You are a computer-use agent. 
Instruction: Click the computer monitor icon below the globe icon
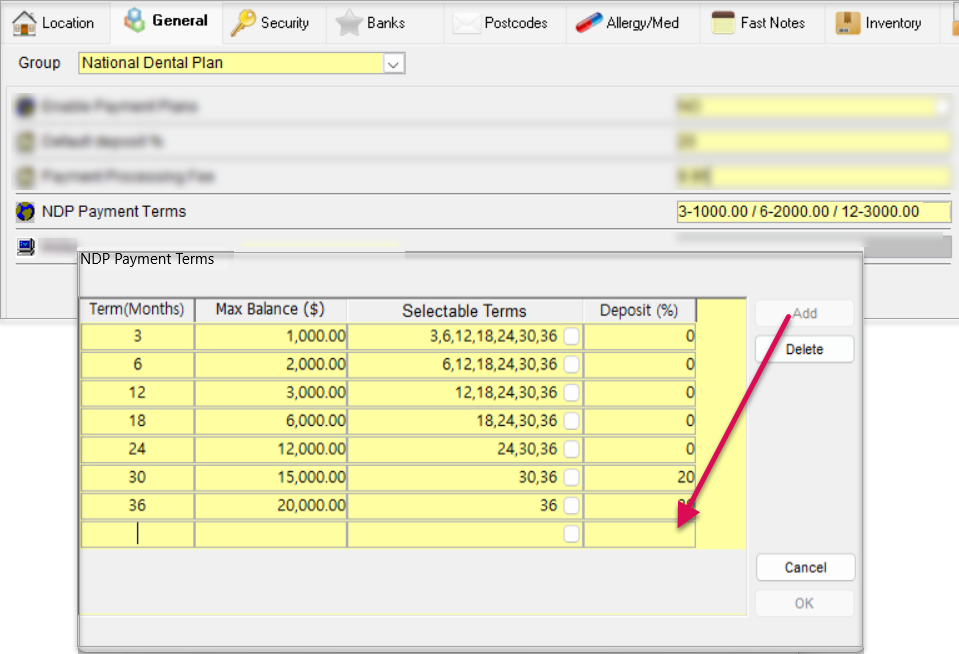click(x=26, y=247)
